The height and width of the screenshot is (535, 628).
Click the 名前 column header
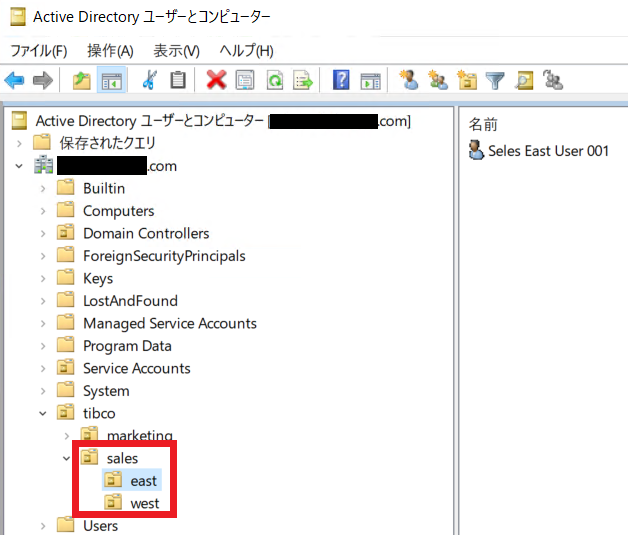pyautogui.click(x=483, y=125)
